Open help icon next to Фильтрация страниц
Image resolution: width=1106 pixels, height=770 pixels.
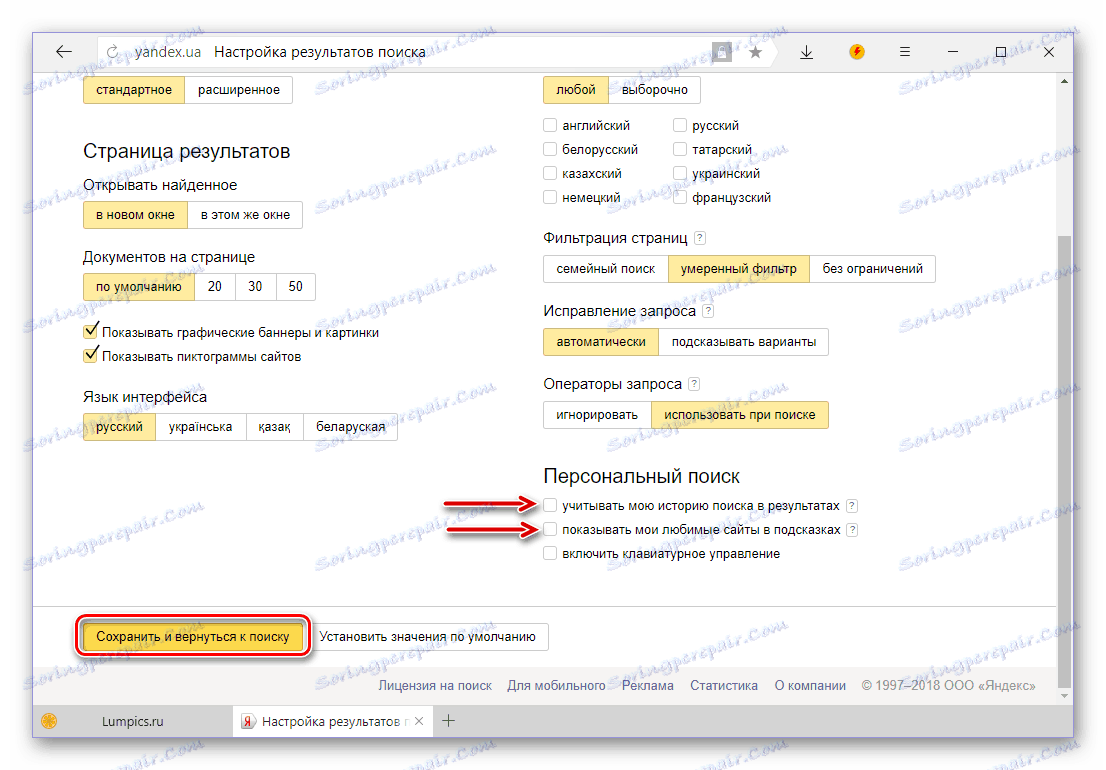click(700, 238)
